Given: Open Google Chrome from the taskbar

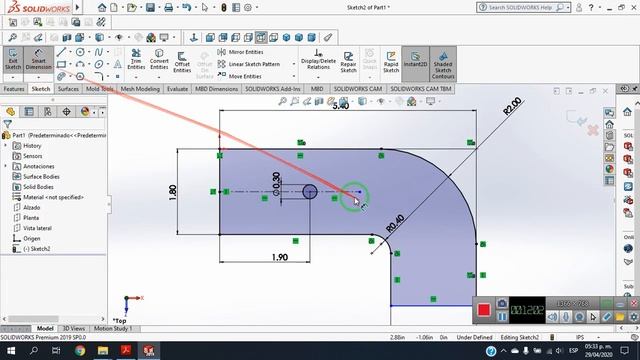Looking at the screenshot, I should (x=80, y=351).
